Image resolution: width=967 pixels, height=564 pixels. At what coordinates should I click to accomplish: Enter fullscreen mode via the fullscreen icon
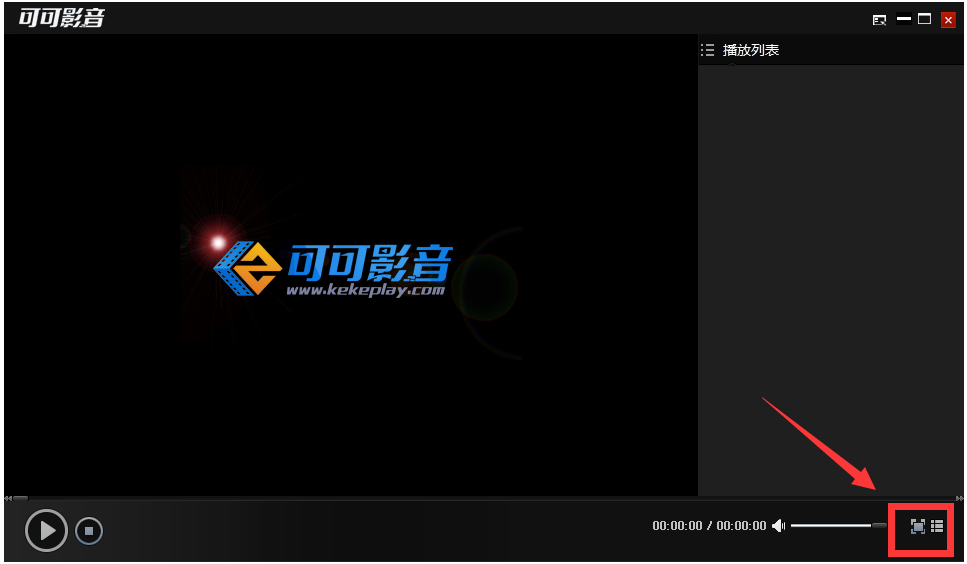tap(918, 526)
